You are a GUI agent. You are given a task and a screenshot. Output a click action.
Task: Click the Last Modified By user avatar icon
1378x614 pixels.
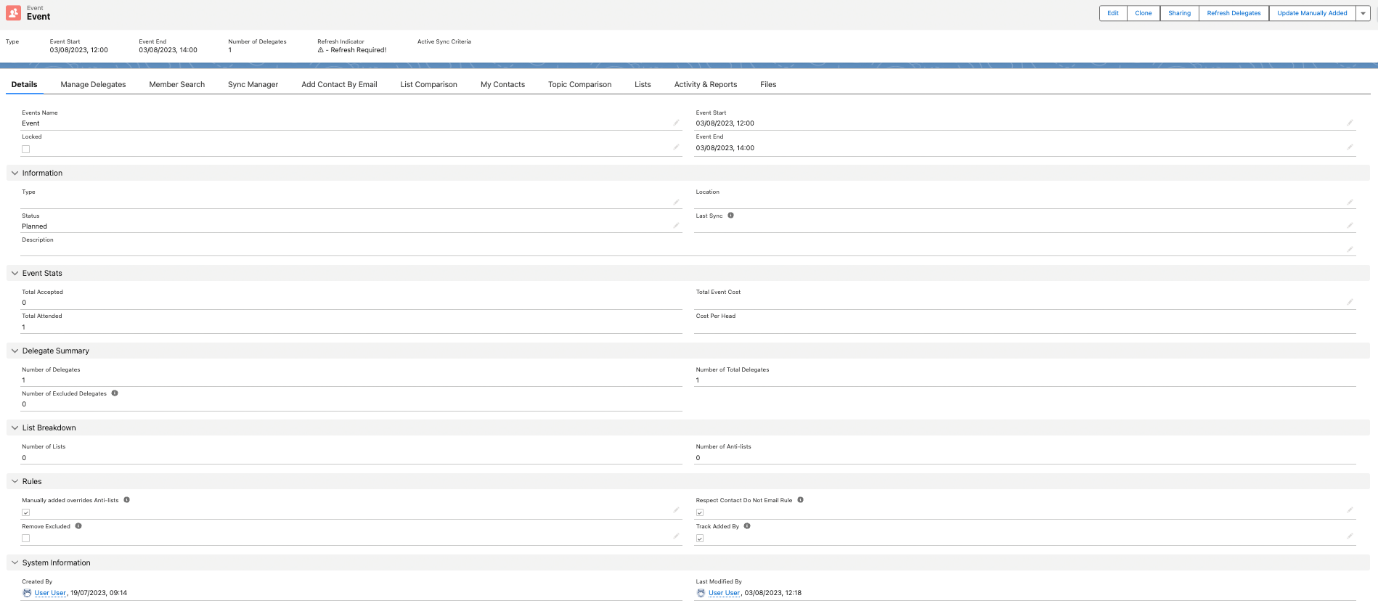point(701,593)
